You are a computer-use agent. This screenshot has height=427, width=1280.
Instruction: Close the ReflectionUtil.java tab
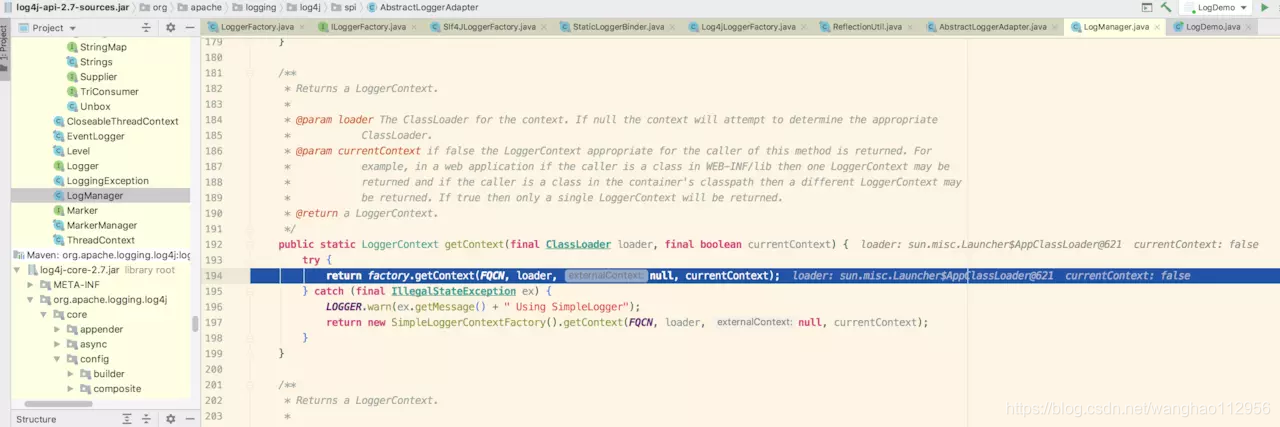tap(908, 27)
